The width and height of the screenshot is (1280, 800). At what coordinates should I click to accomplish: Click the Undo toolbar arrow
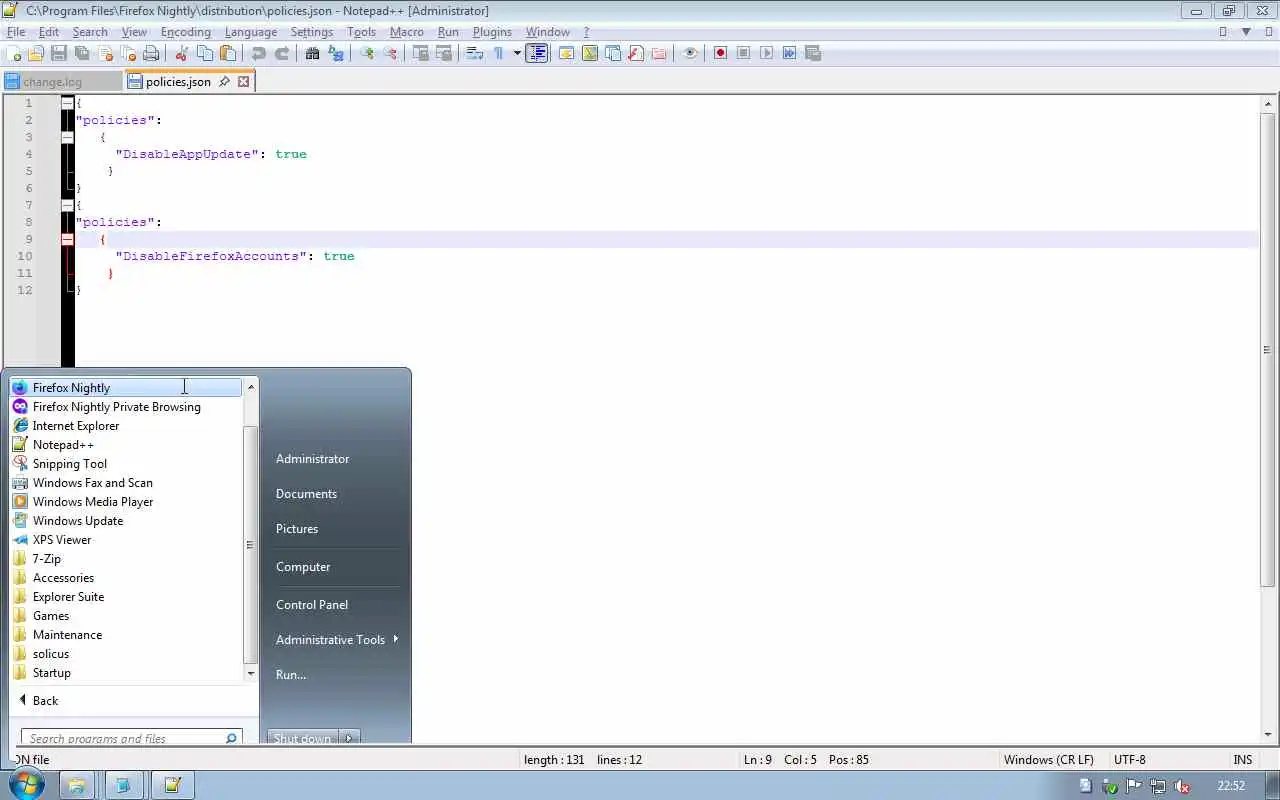click(257, 53)
